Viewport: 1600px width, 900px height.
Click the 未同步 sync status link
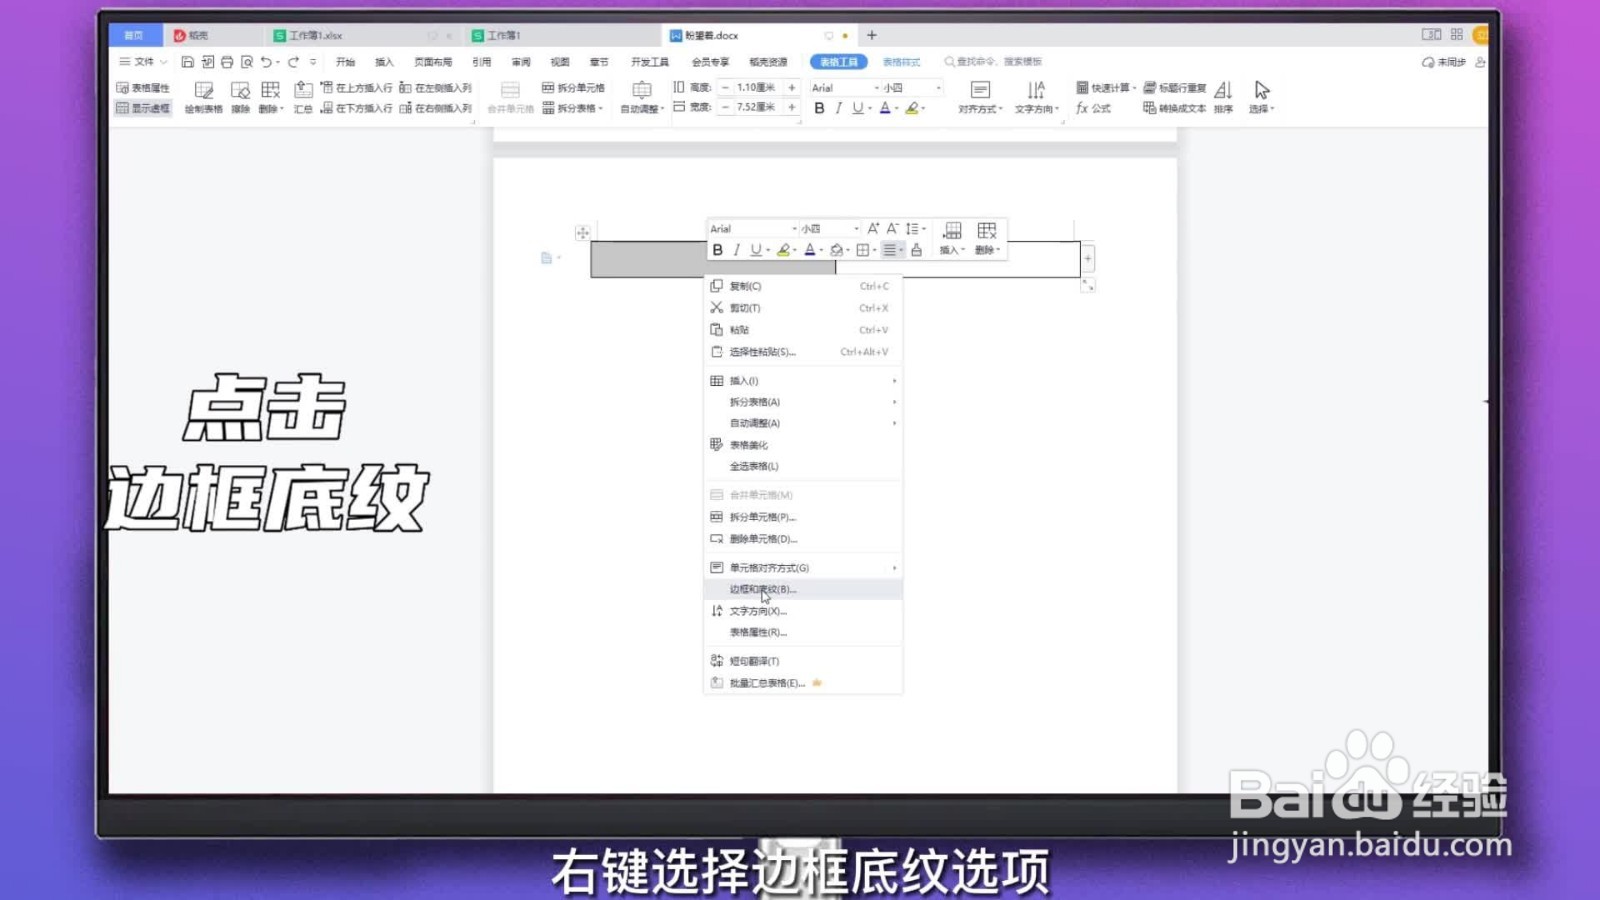click(1447, 61)
